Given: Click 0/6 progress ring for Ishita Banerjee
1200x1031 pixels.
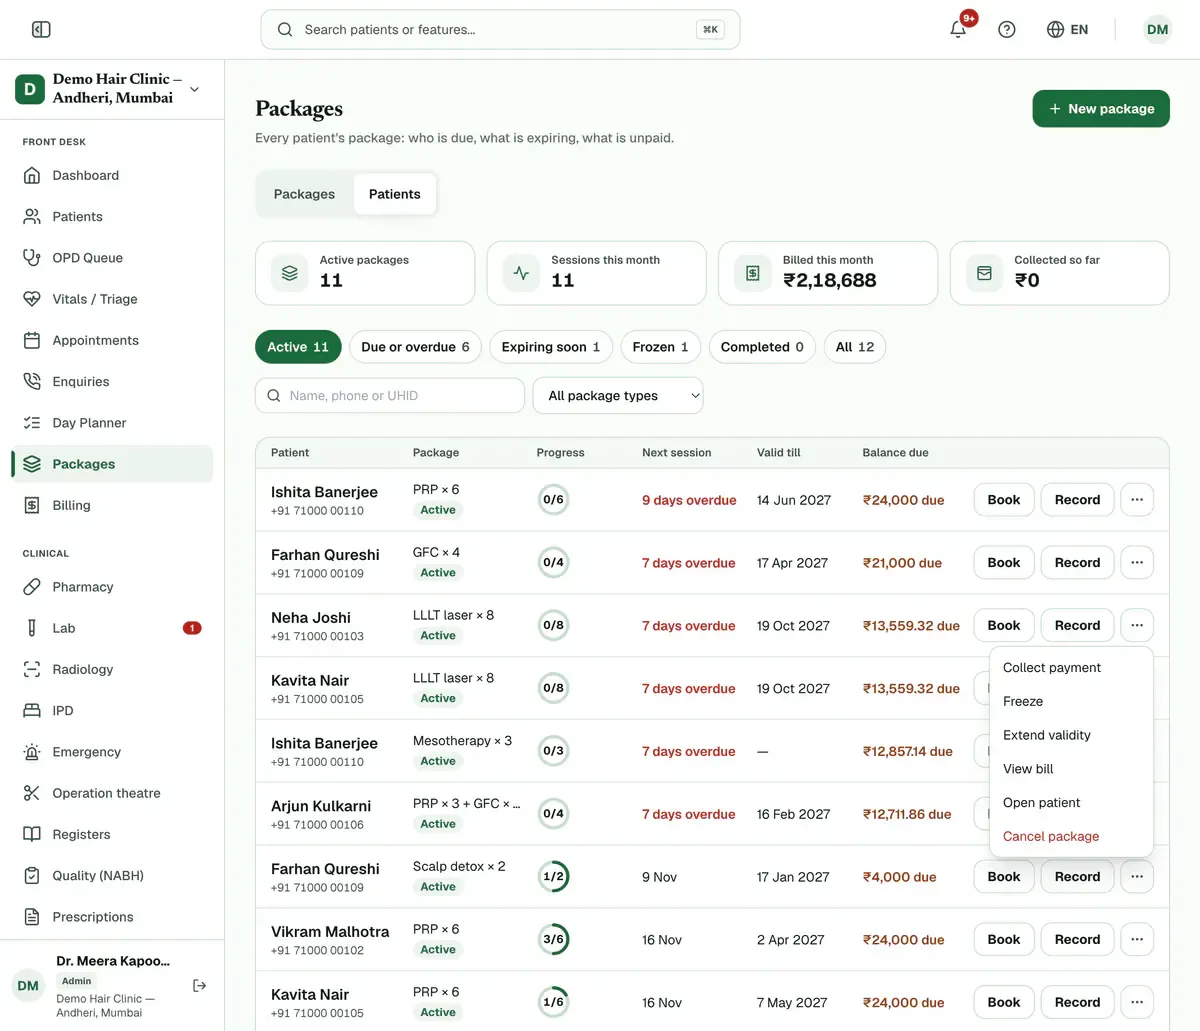Looking at the screenshot, I should [553, 500].
